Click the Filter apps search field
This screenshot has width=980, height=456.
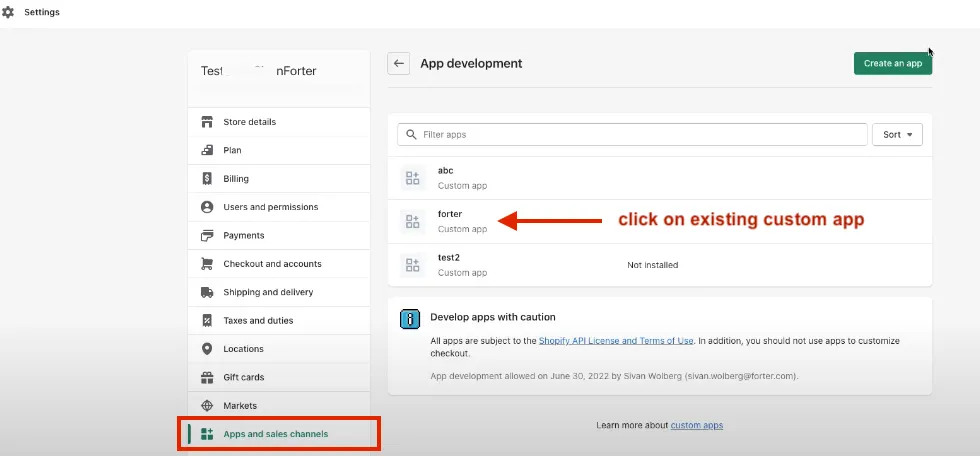[632, 134]
